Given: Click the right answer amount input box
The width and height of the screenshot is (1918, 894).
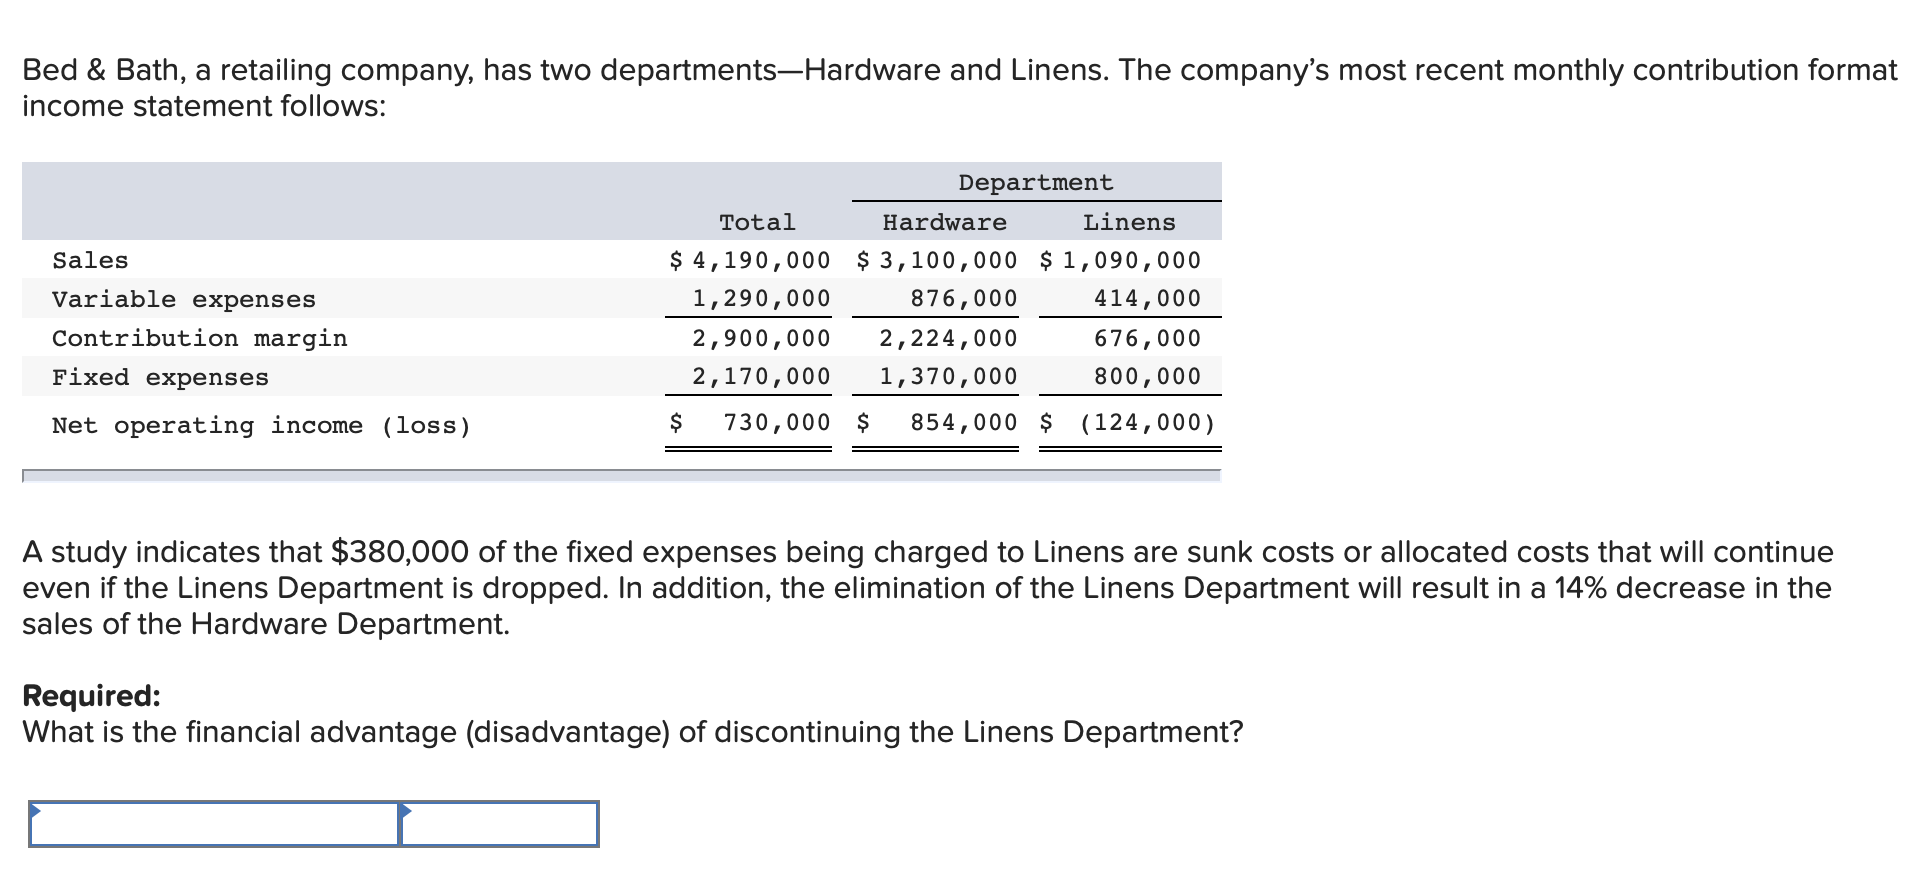Looking at the screenshot, I should [x=499, y=824].
